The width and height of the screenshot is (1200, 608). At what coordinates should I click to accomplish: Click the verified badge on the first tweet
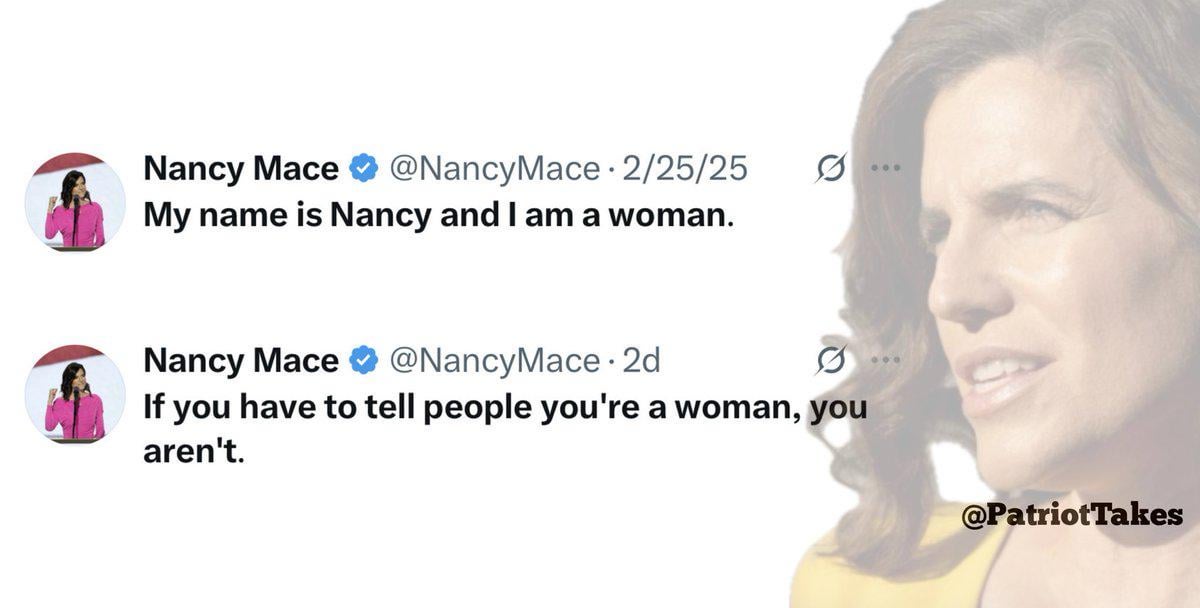click(363, 170)
